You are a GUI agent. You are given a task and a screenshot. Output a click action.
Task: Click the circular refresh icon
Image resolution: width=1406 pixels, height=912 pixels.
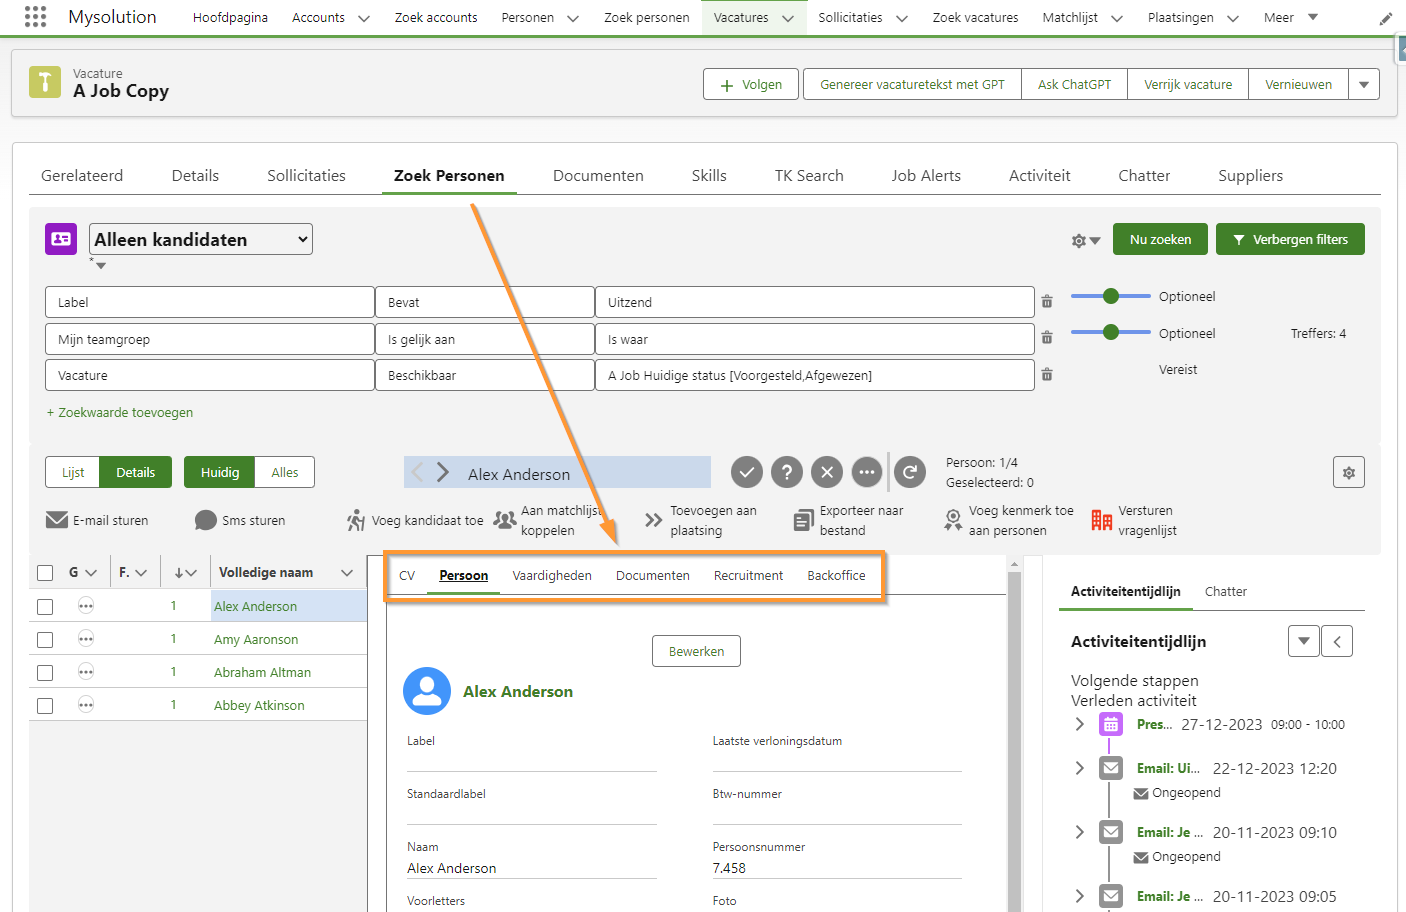(910, 472)
